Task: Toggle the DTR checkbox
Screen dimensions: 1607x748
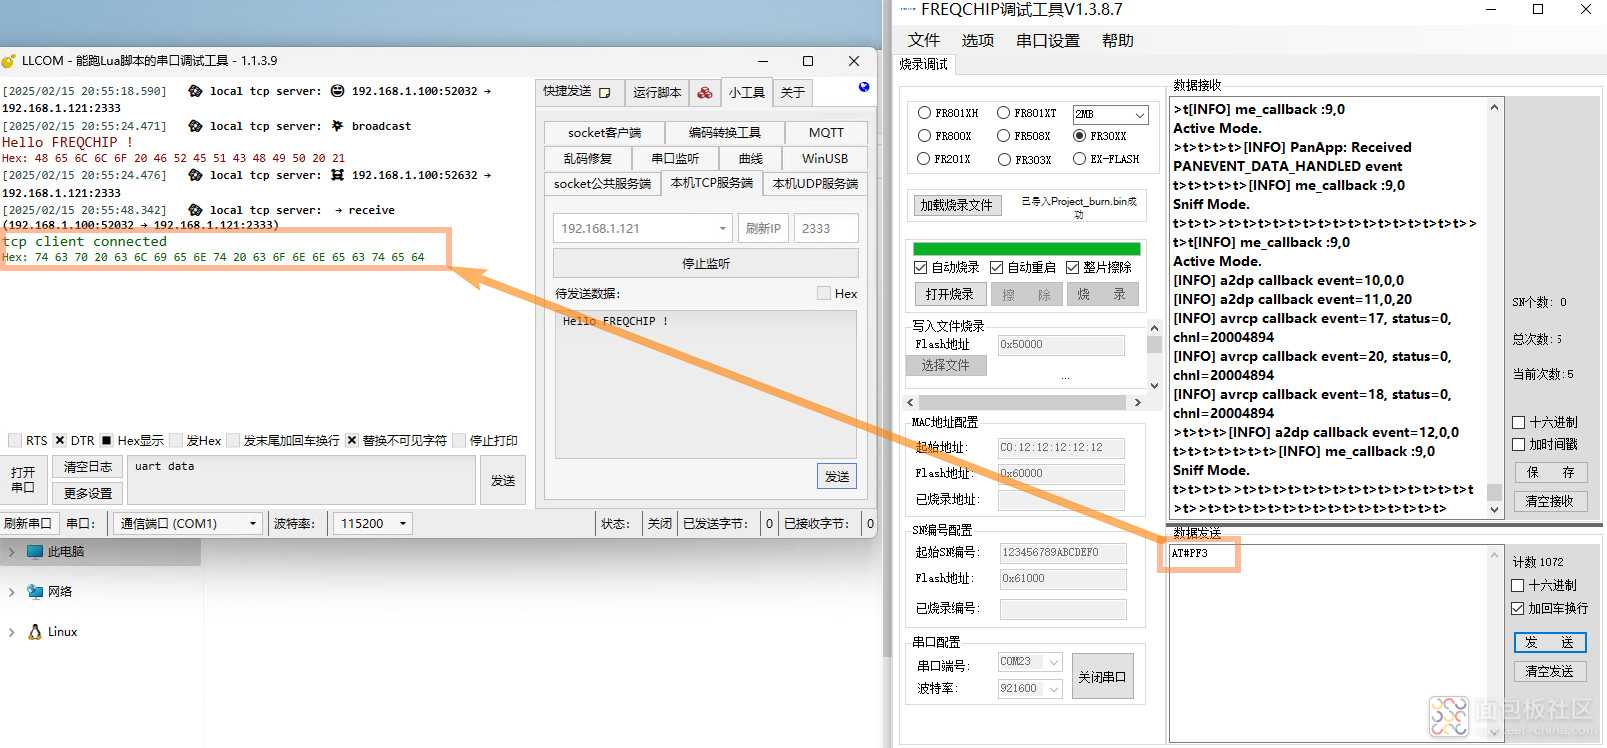Action: [60, 440]
